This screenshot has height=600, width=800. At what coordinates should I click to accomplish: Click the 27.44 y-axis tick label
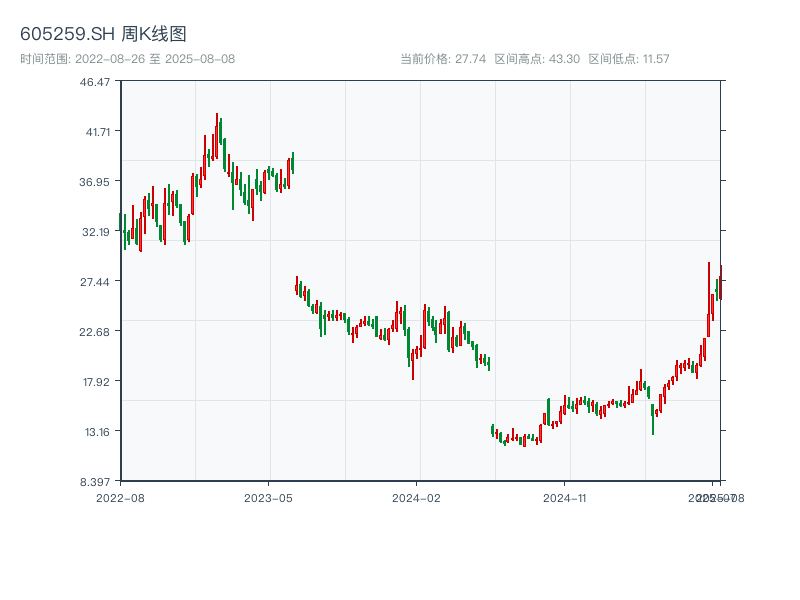click(96, 281)
